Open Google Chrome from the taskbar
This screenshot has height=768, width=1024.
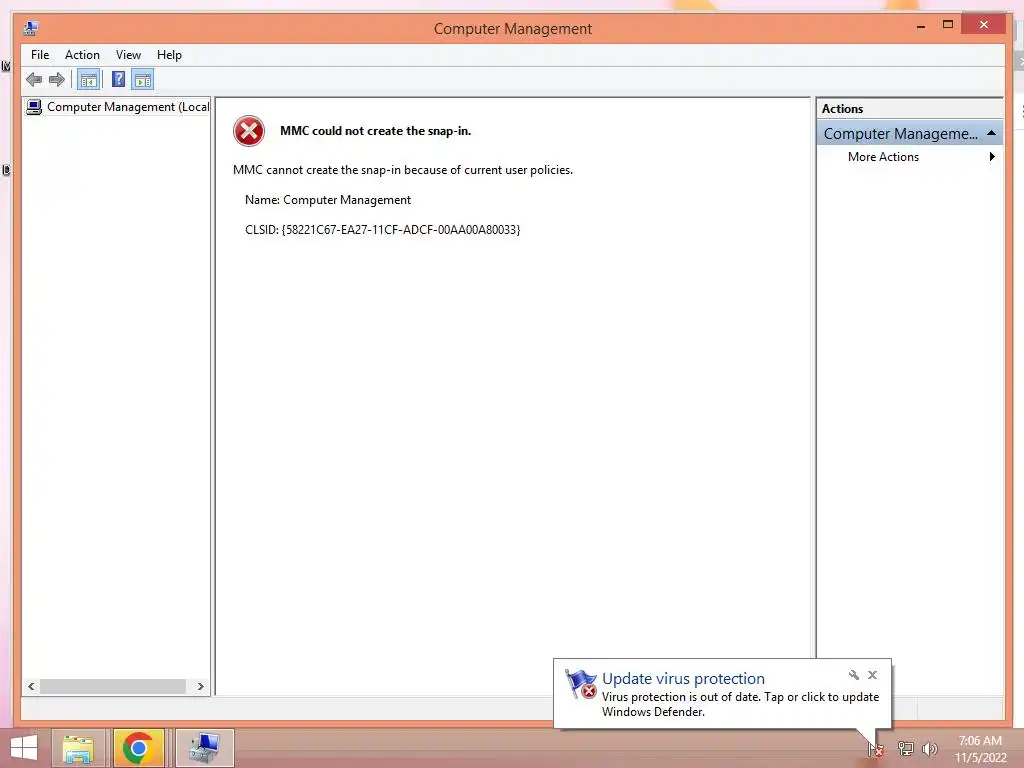(138, 748)
